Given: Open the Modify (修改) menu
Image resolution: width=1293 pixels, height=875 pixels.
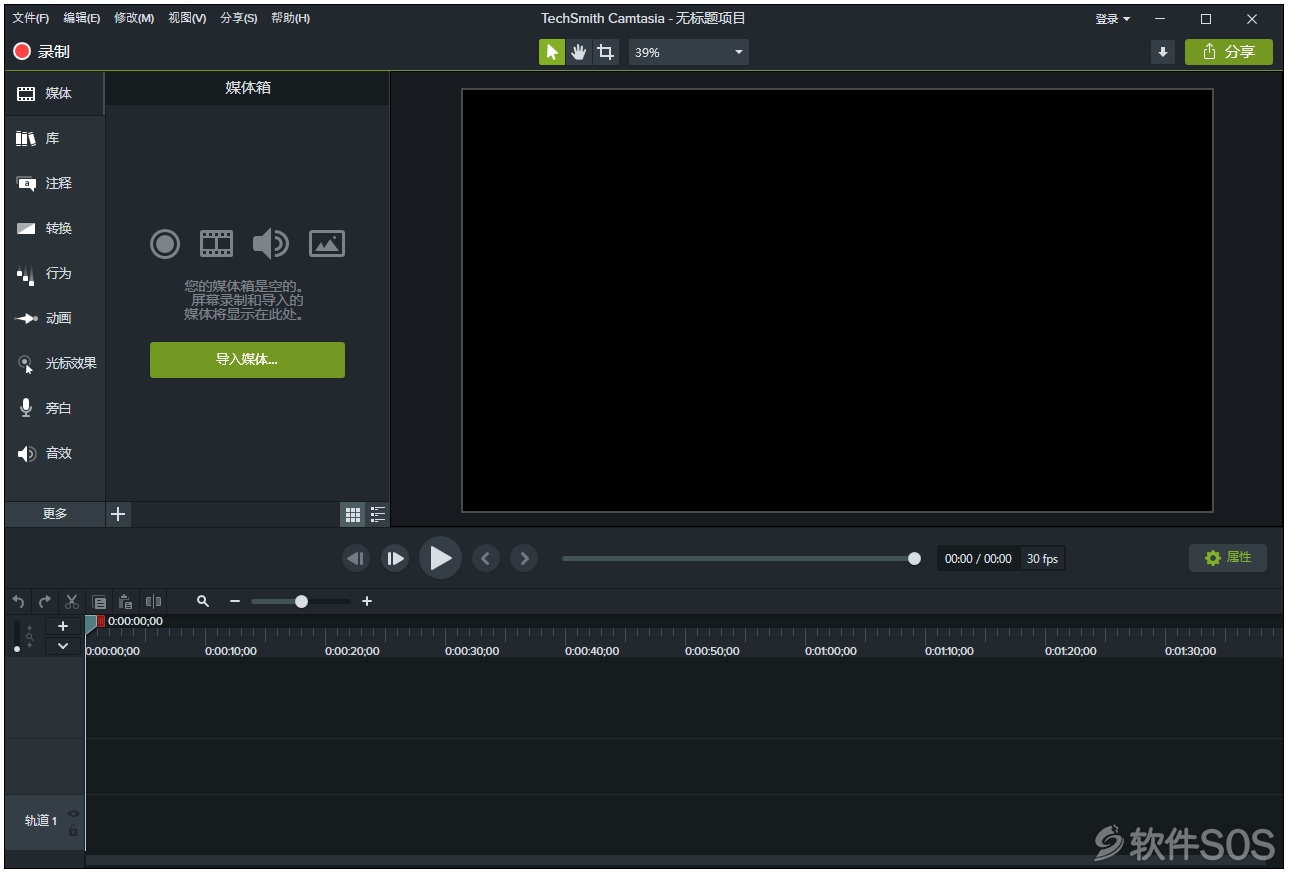Looking at the screenshot, I should (x=134, y=18).
